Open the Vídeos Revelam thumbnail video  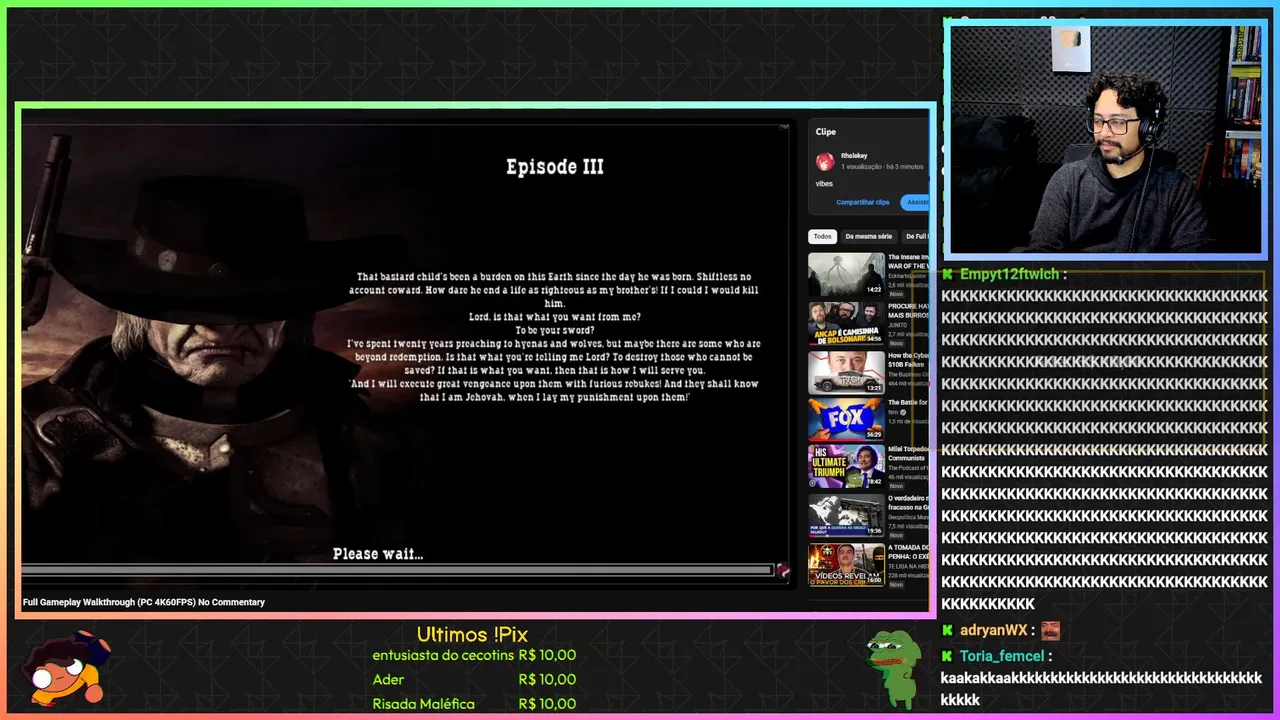click(x=846, y=565)
